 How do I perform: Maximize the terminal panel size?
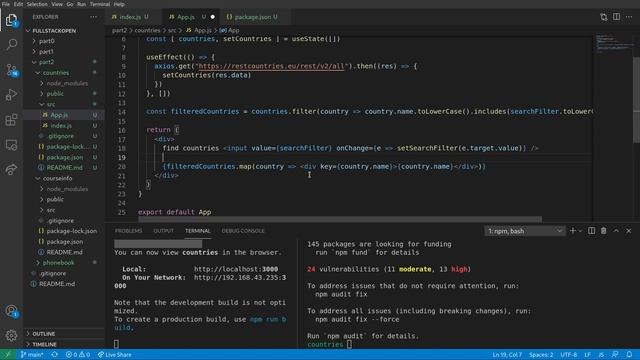(x=616, y=231)
